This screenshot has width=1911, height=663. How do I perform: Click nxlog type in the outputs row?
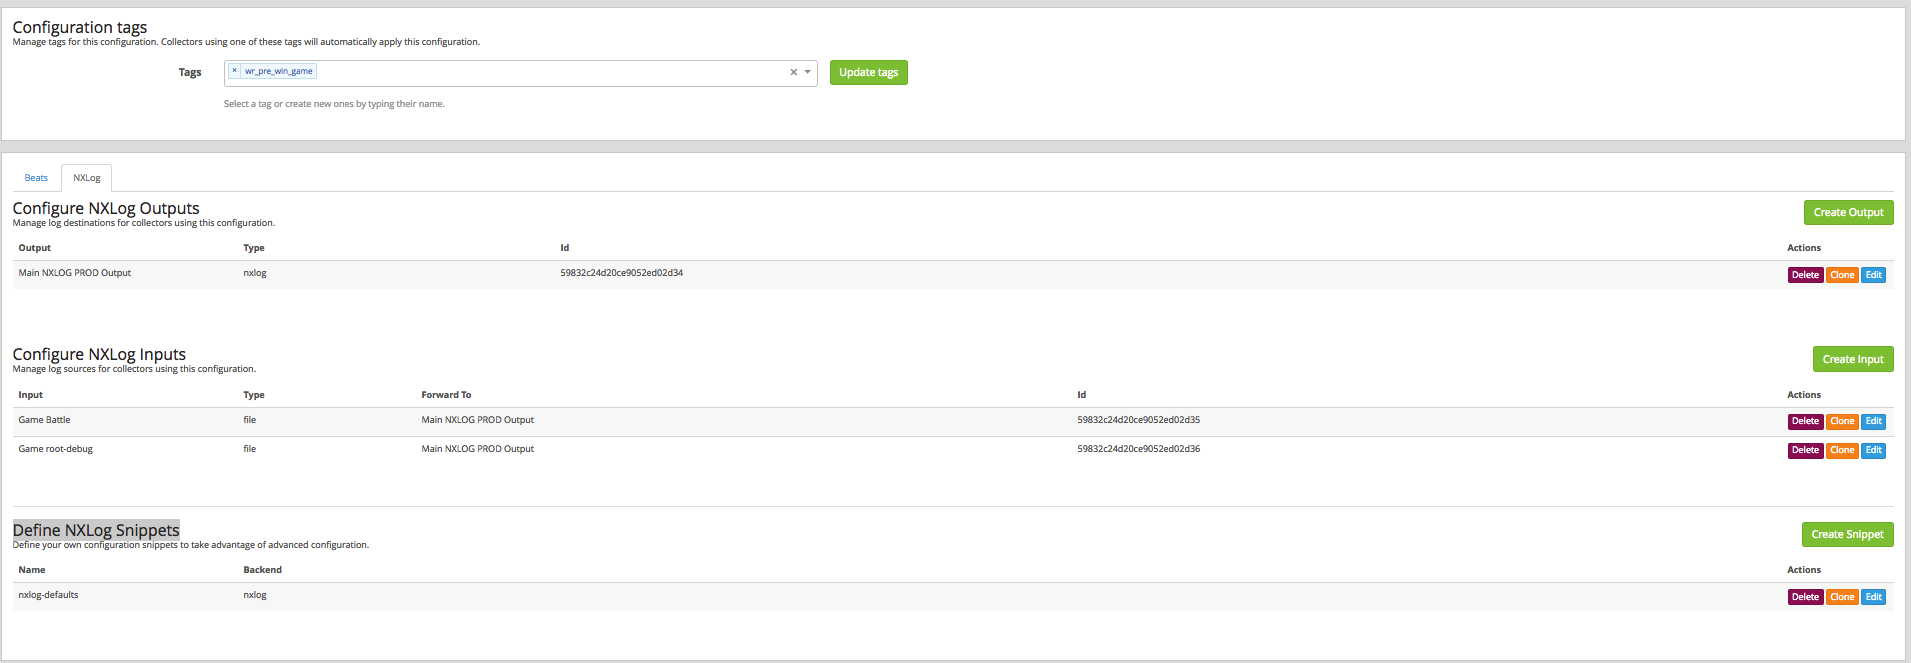pos(255,273)
